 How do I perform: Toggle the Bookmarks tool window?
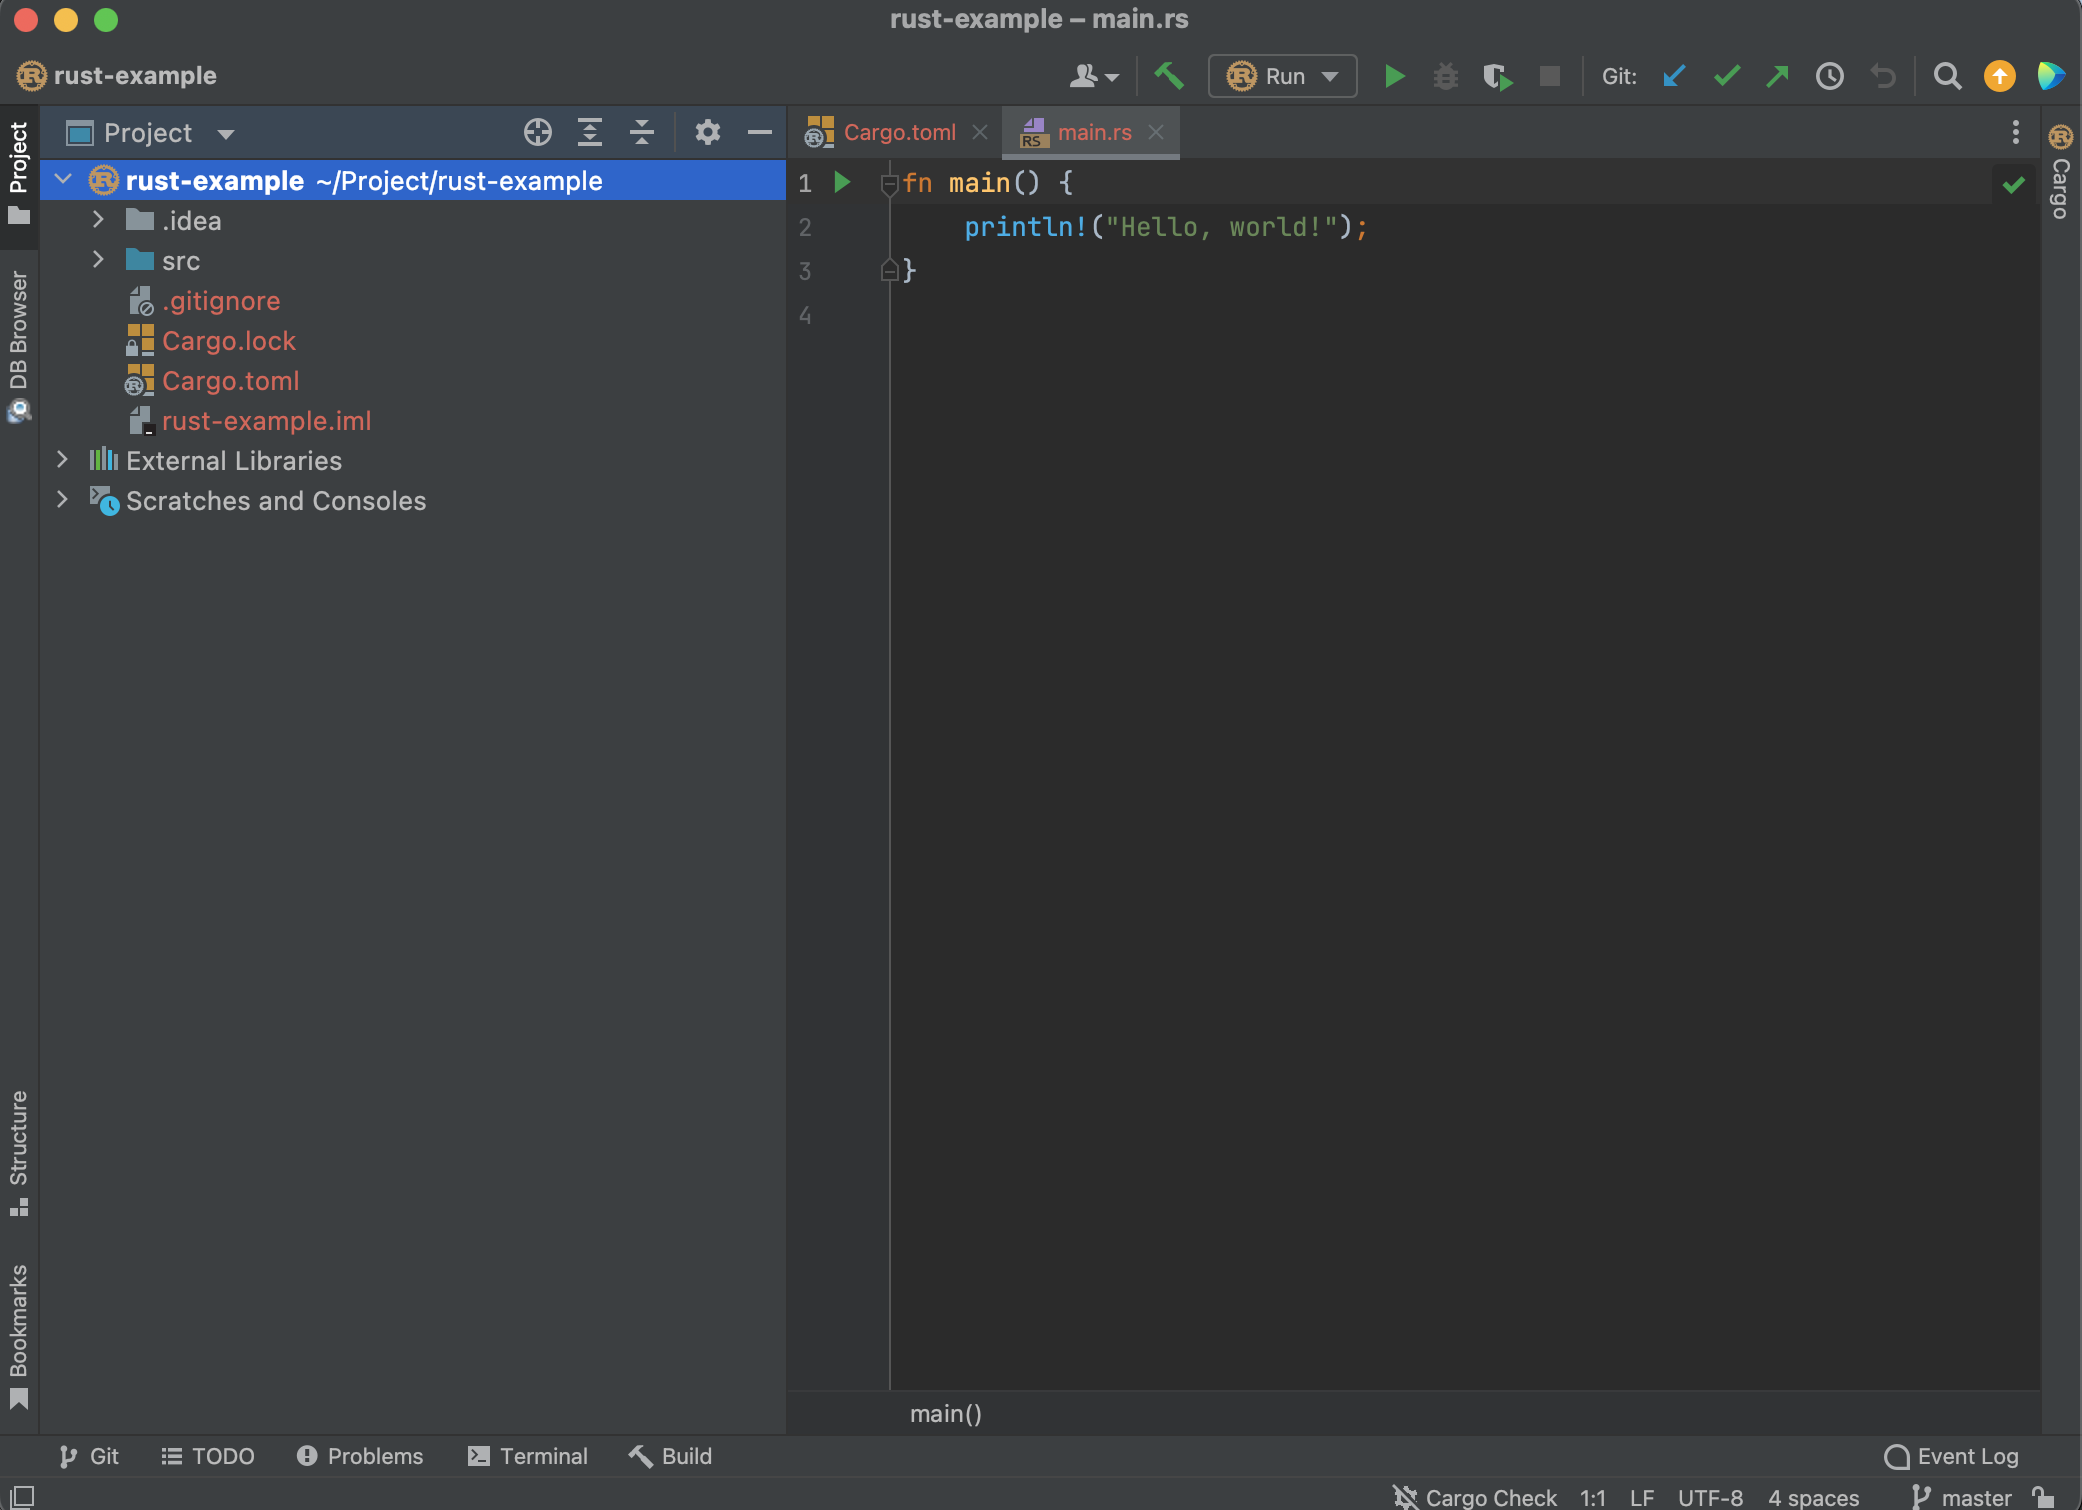(x=18, y=1335)
